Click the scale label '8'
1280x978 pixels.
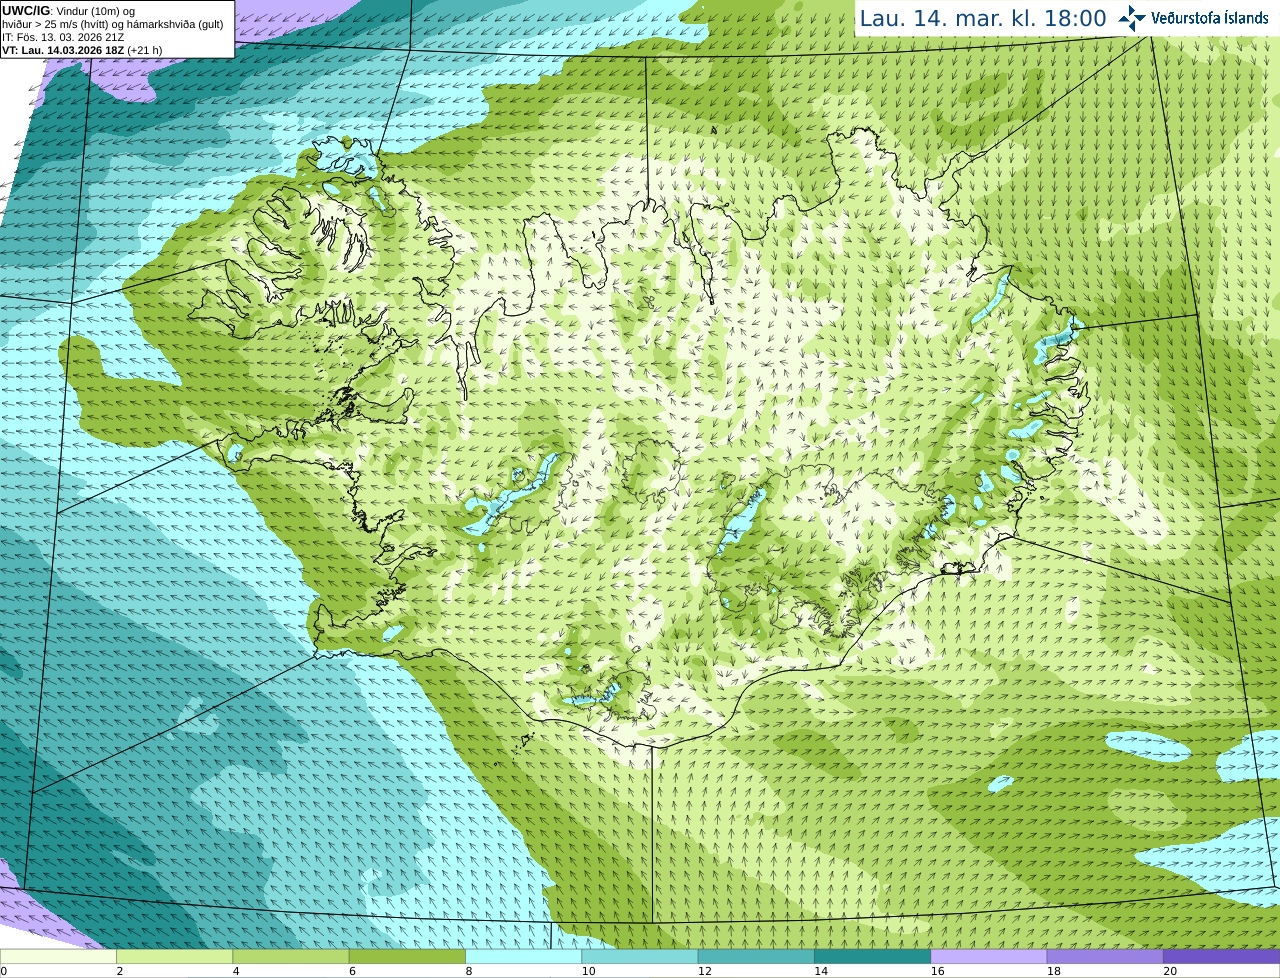[469, 971]
